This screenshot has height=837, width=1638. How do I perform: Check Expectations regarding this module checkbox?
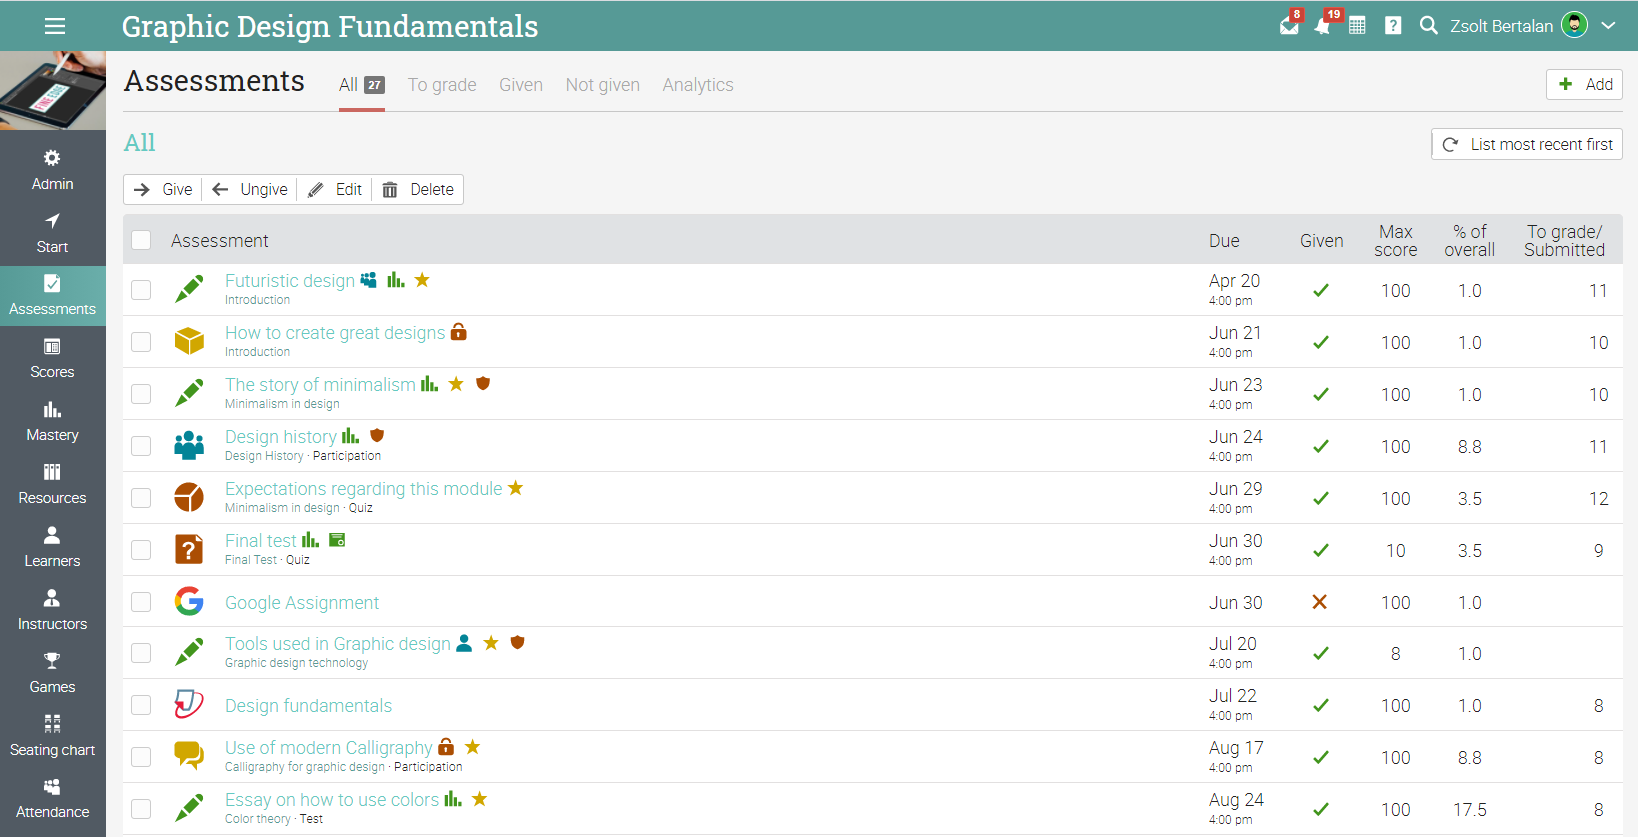pos(141,498)
